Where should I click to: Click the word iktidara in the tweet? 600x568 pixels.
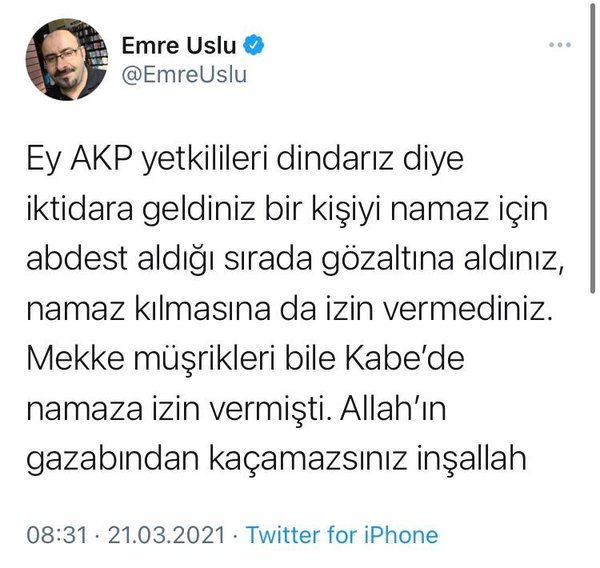coord(80,209)
